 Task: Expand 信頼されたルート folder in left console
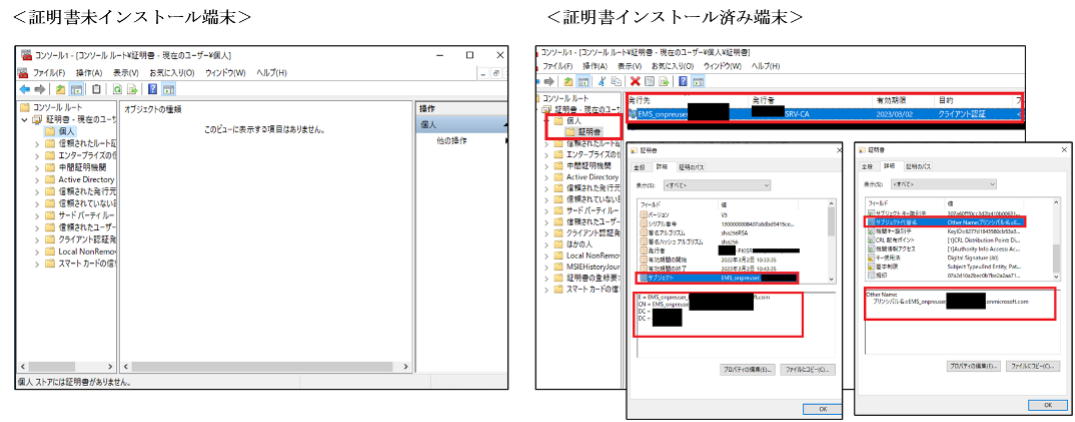pyautogui.click(x=36, y=144)
